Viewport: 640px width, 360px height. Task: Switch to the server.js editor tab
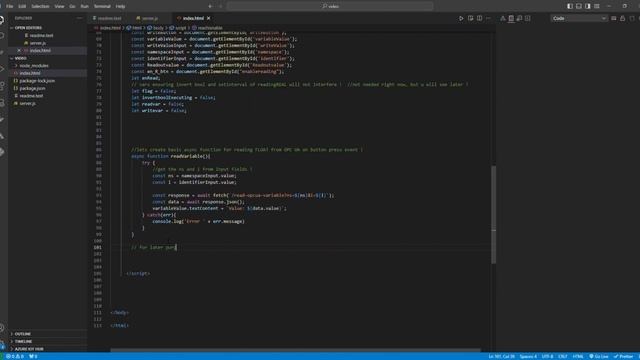click(149, 18)
